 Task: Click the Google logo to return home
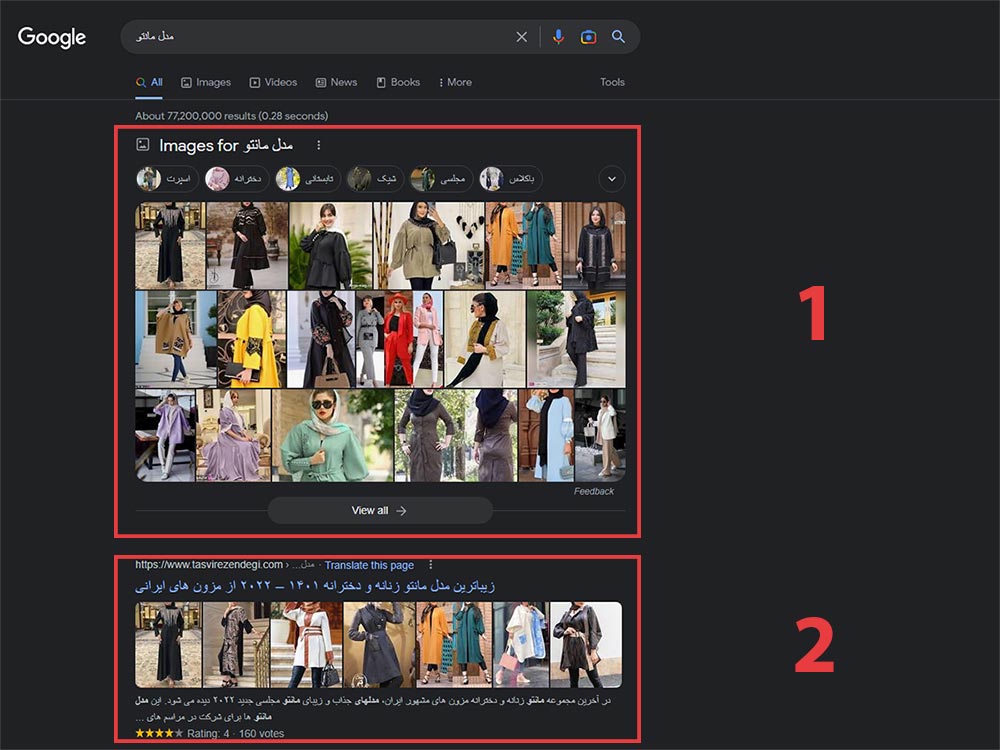point(51,37)
